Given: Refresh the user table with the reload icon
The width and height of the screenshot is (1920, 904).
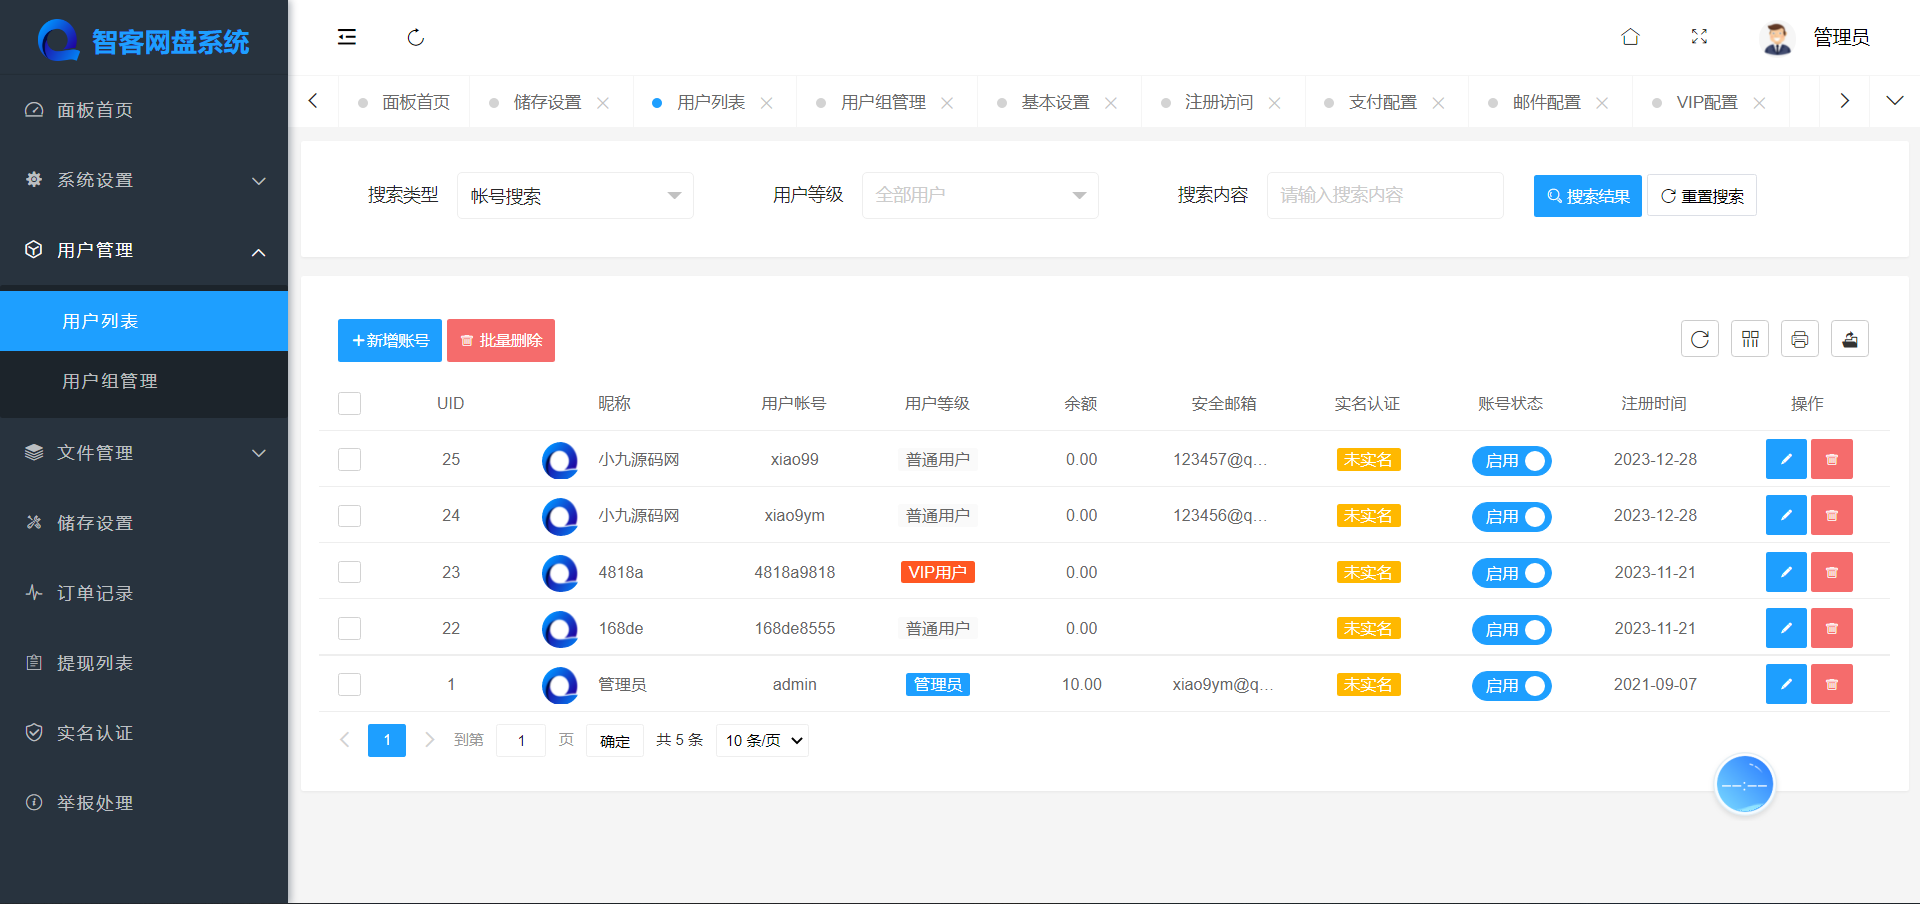Looking at the screenshot, I should (x=1700, y=339).
